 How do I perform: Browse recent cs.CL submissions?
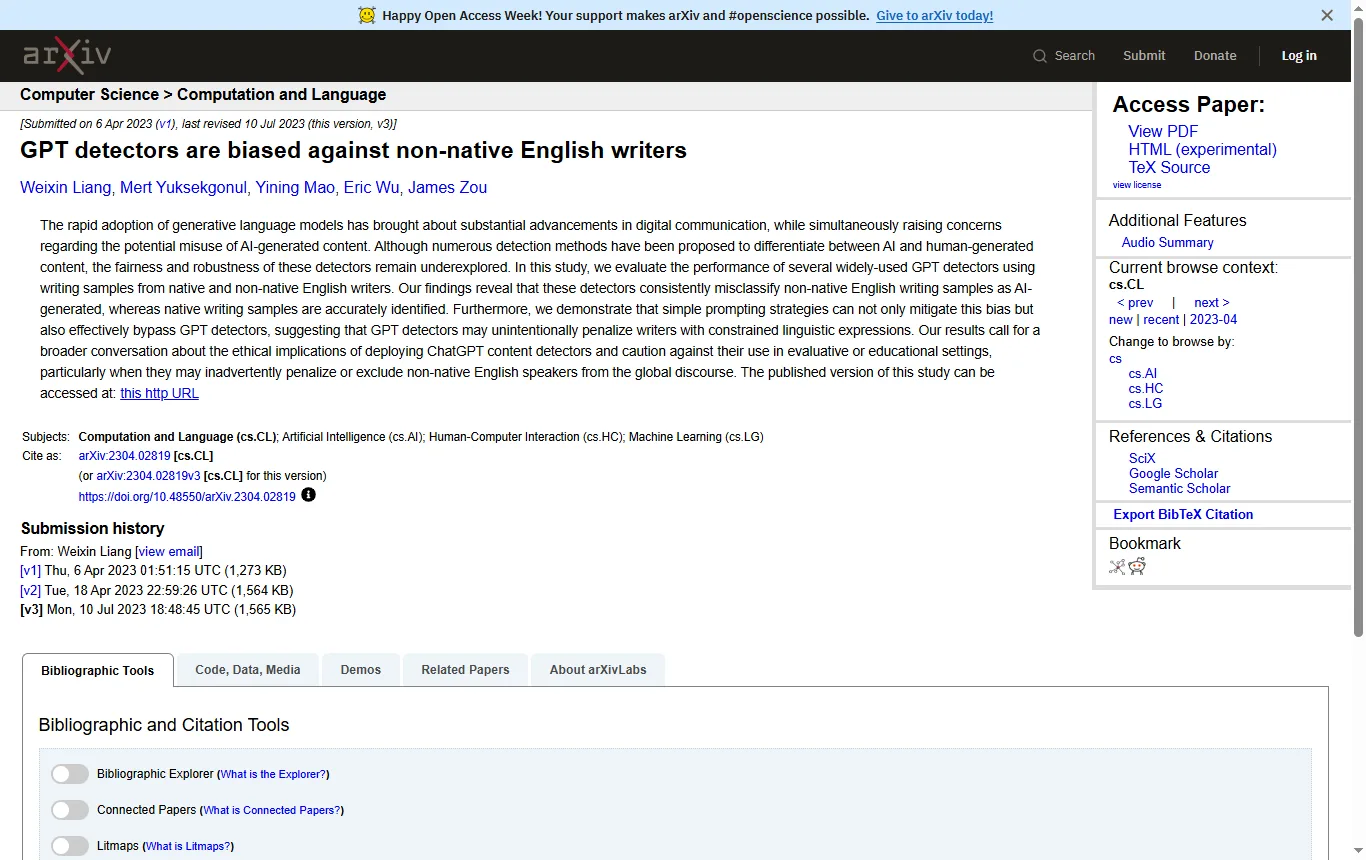(1161, 320)
